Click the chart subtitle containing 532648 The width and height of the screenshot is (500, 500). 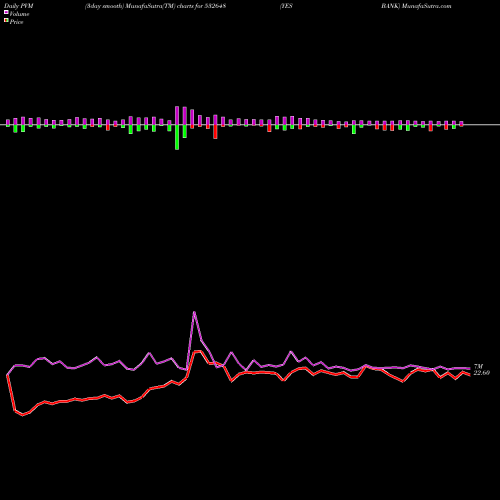155,6
